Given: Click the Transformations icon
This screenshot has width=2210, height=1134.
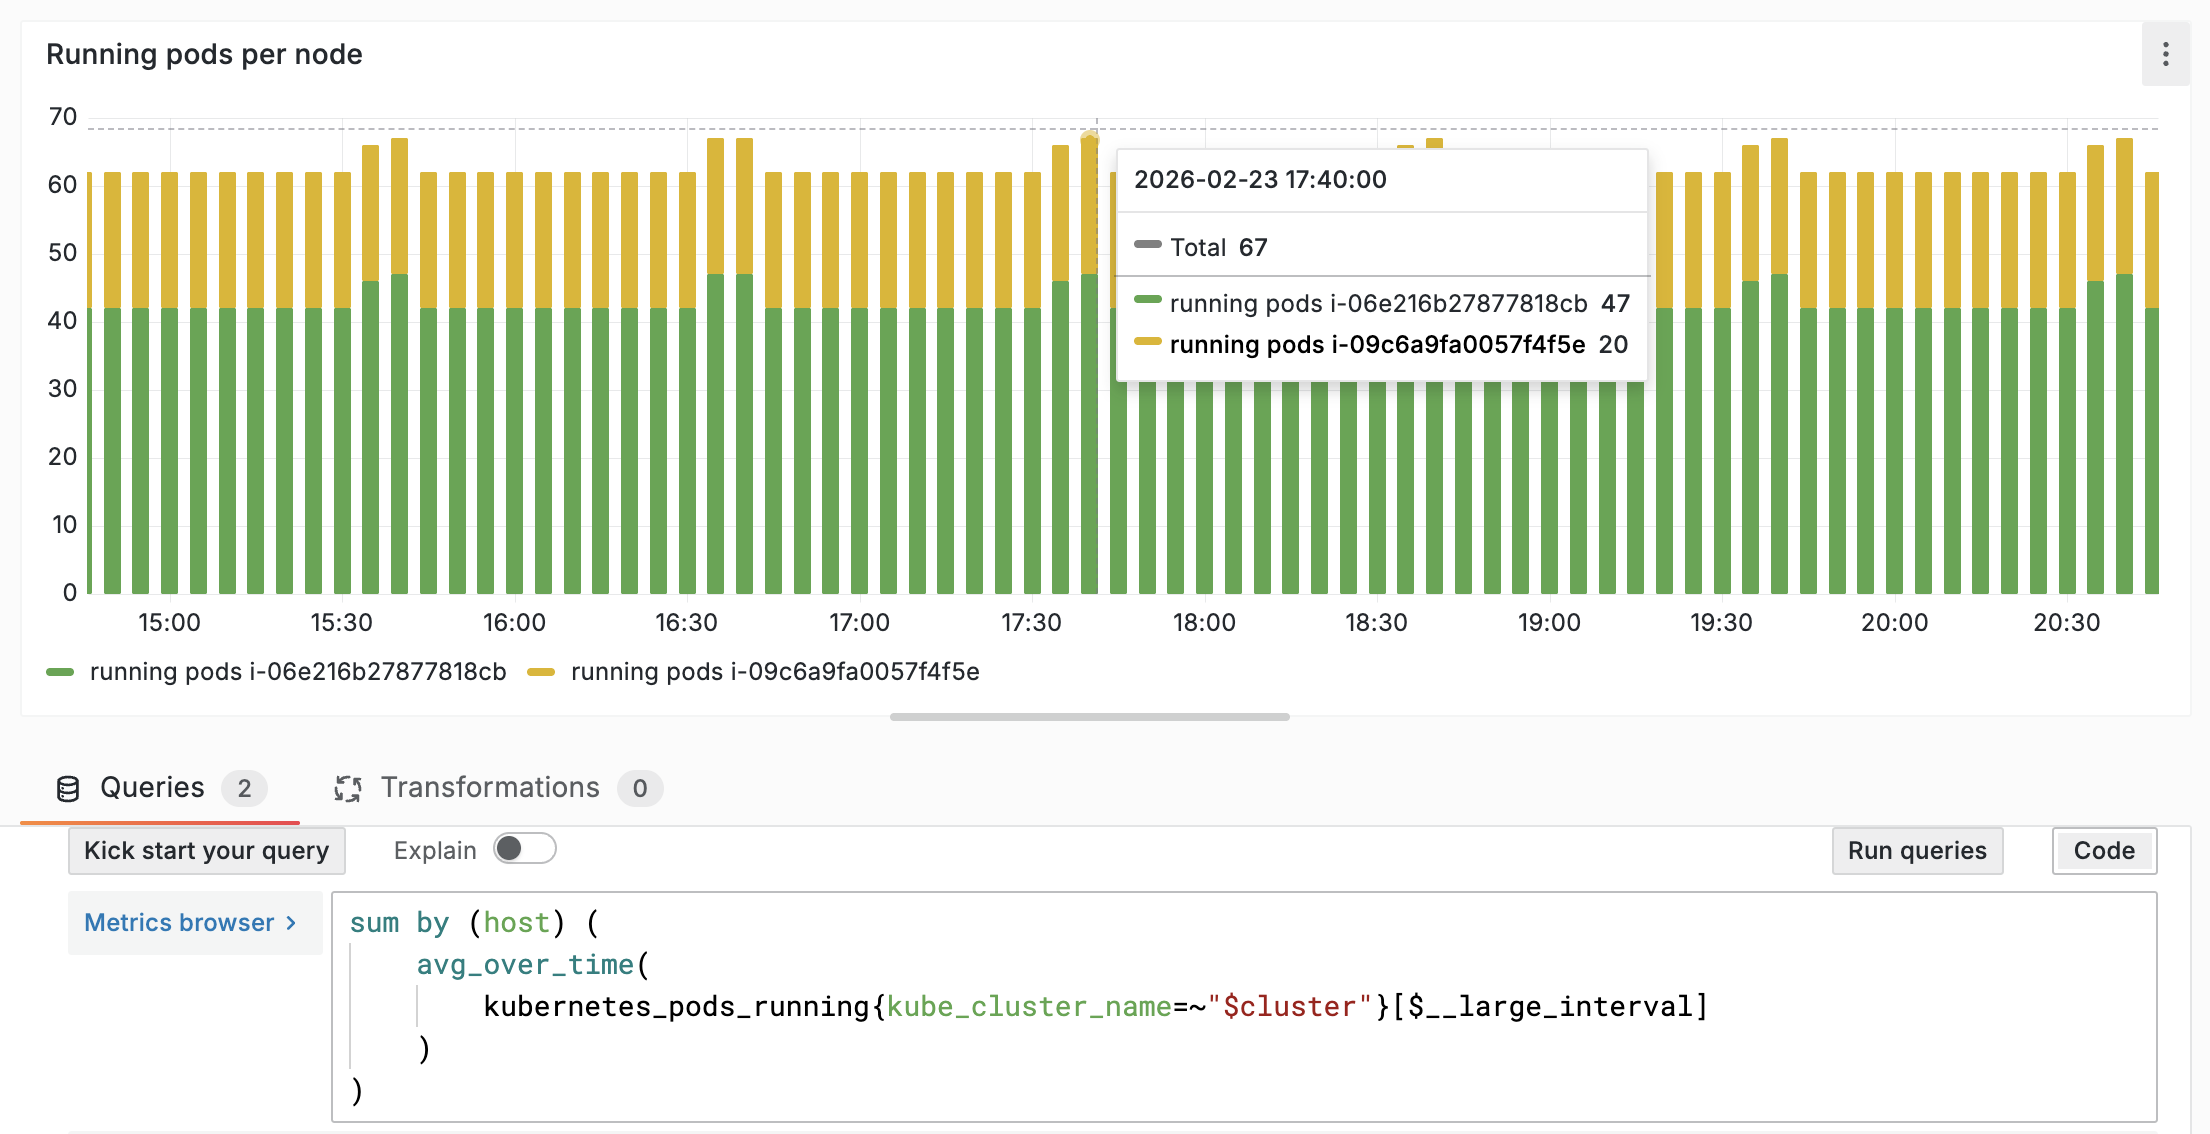Looking at the screenshot, I should pyautogui.click(x=347, y=789).
